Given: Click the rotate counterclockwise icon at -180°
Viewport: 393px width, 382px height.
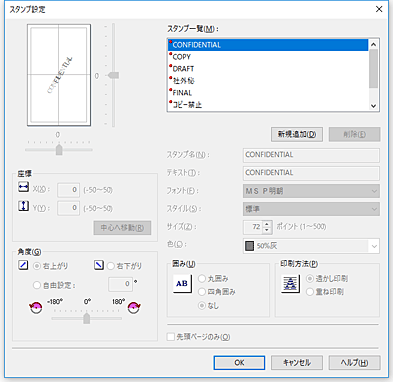Looking at the screenshot, I should tap(36, 307).
